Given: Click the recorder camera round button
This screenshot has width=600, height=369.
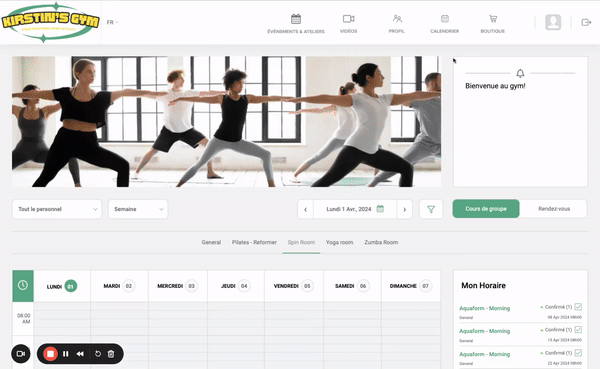Looking at the screenshot, I should pyautogui.click(x=21, y=353).
